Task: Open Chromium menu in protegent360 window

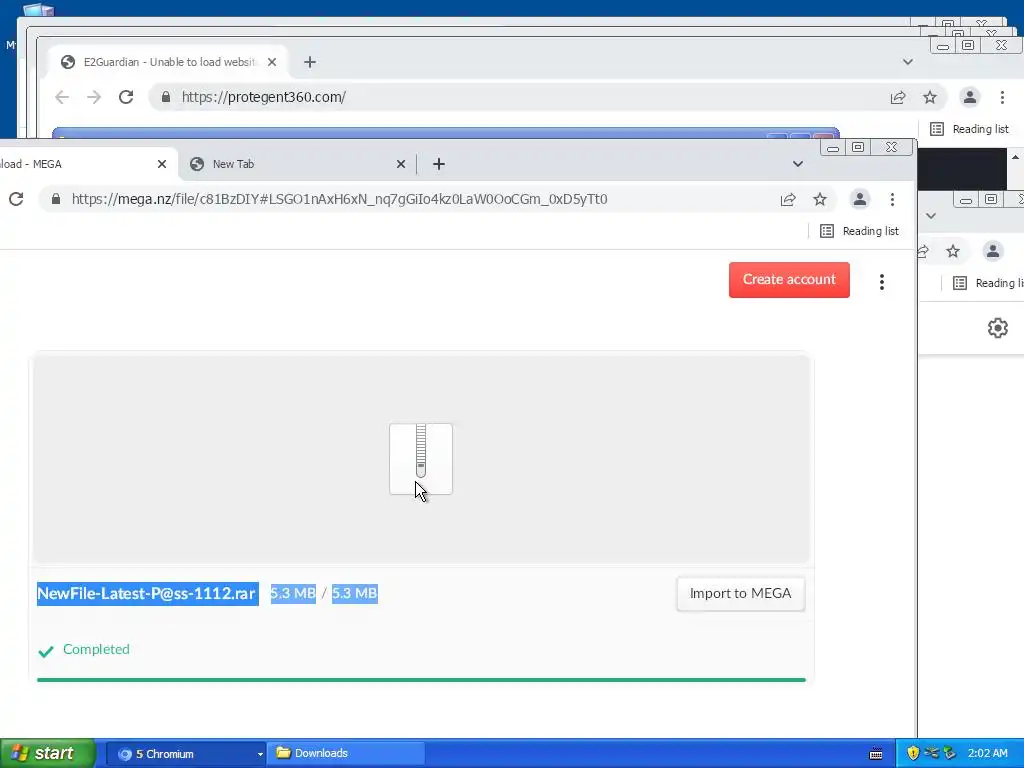Action: (x=1002, y=97)
